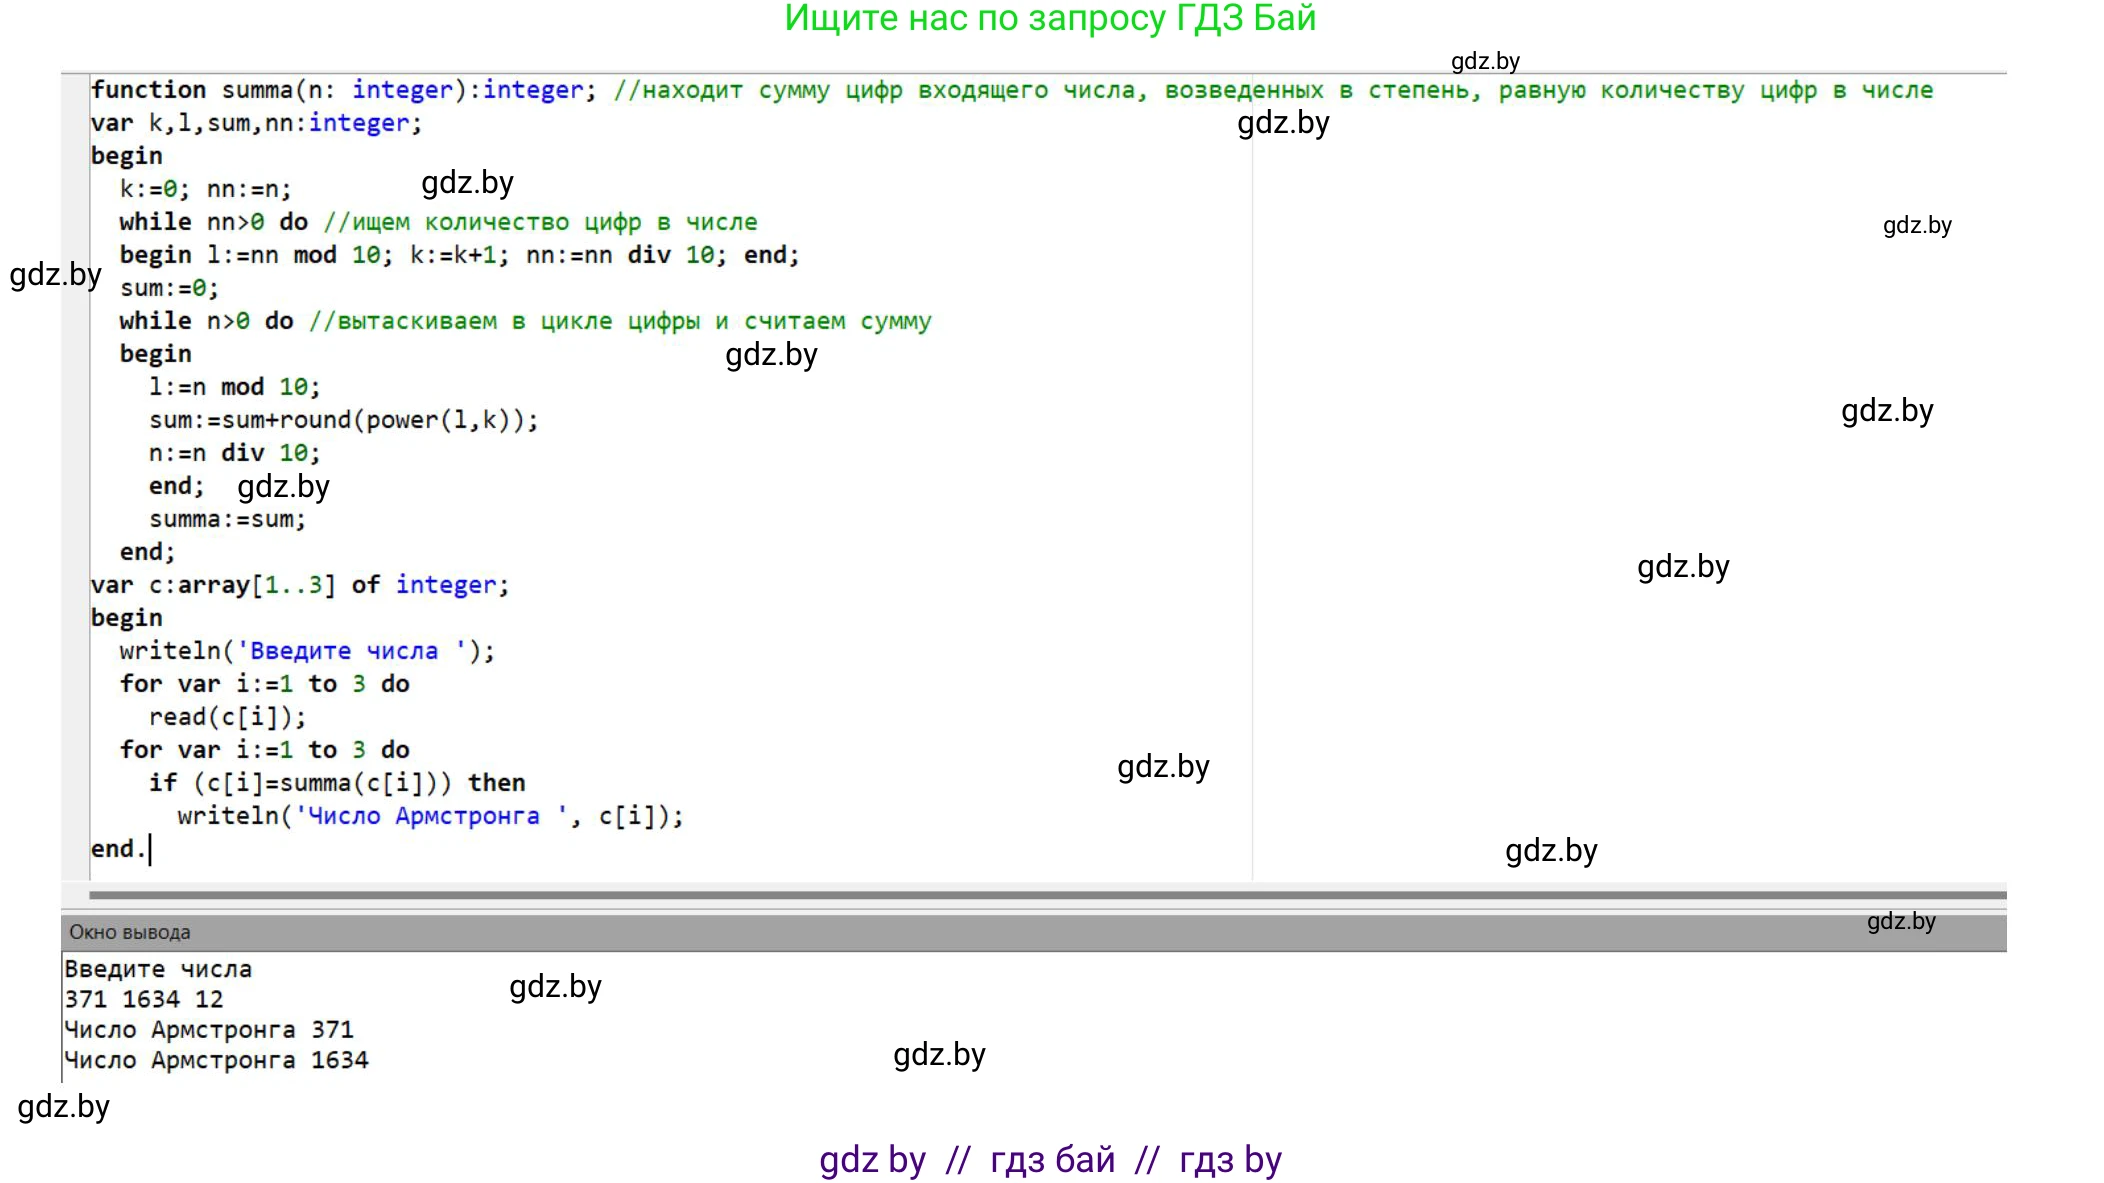2104x1183 pixels.
Task: Click the comment 'вытаскиваем в цикле цифры'
Action: tap(518, 321)
